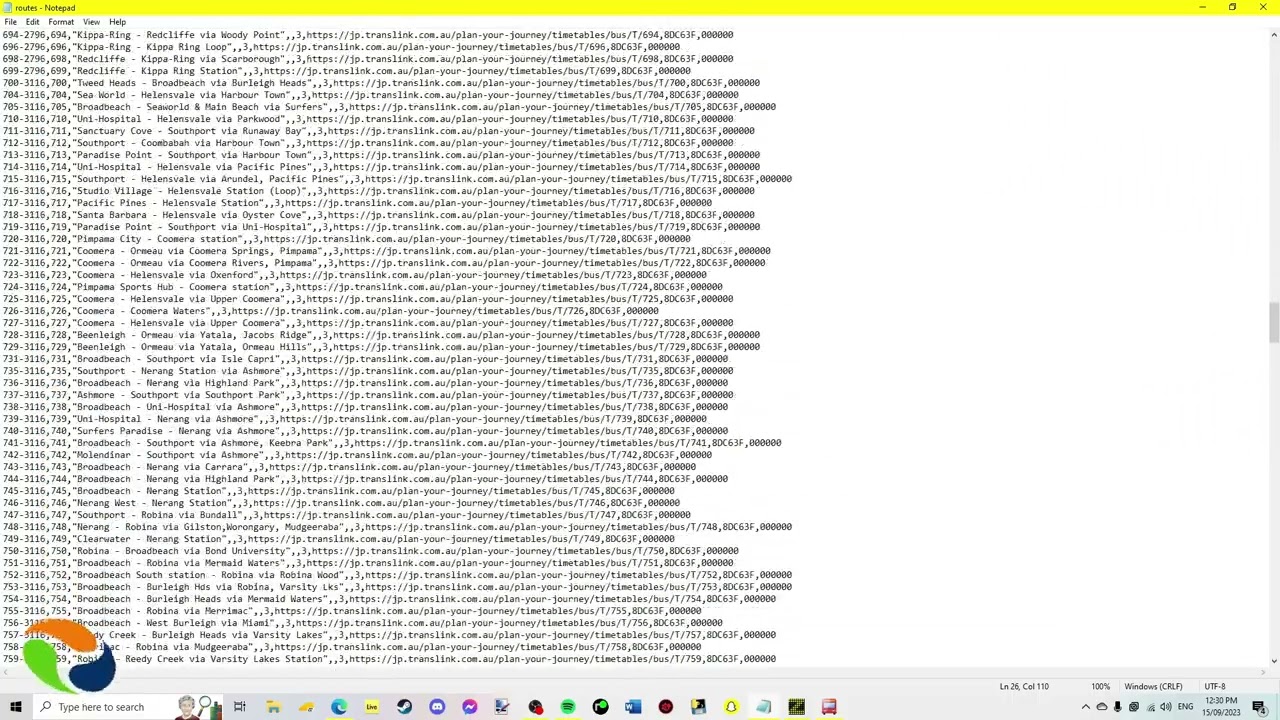Open the red bus app on the taskbar
This screenshot has width=1280, height=720.
[829, 707]
